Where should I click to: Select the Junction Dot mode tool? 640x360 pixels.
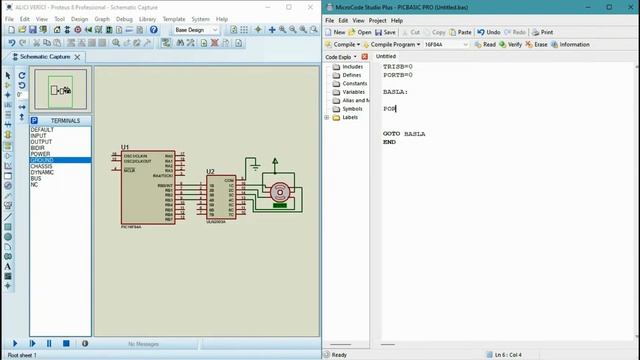tap(8, 95)
